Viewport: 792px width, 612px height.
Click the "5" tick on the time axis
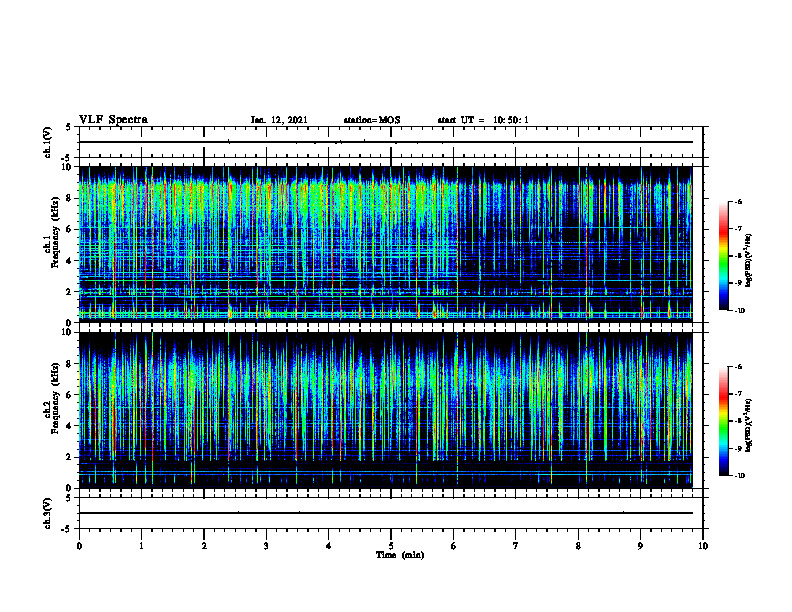pyautogui.click(x=391, y=546)
